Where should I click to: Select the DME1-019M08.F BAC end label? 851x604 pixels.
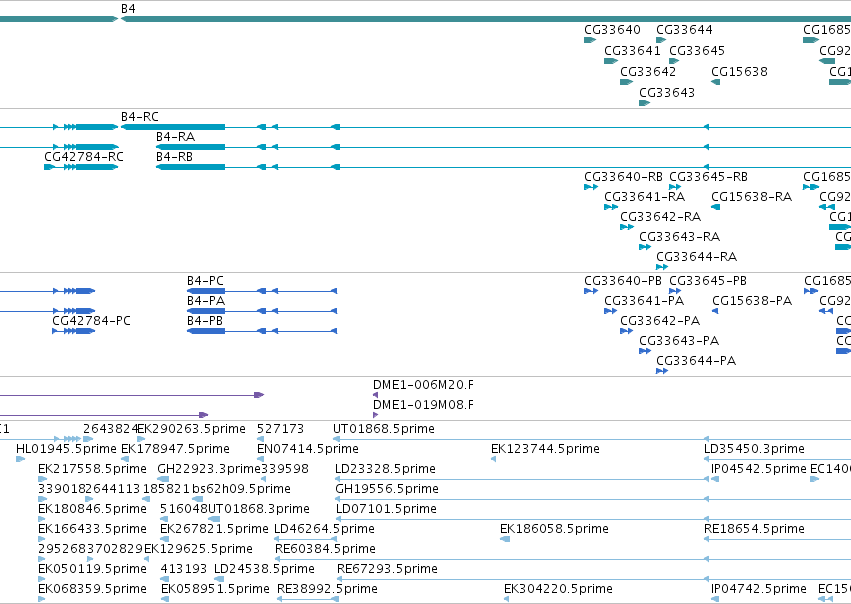point(423,405)
